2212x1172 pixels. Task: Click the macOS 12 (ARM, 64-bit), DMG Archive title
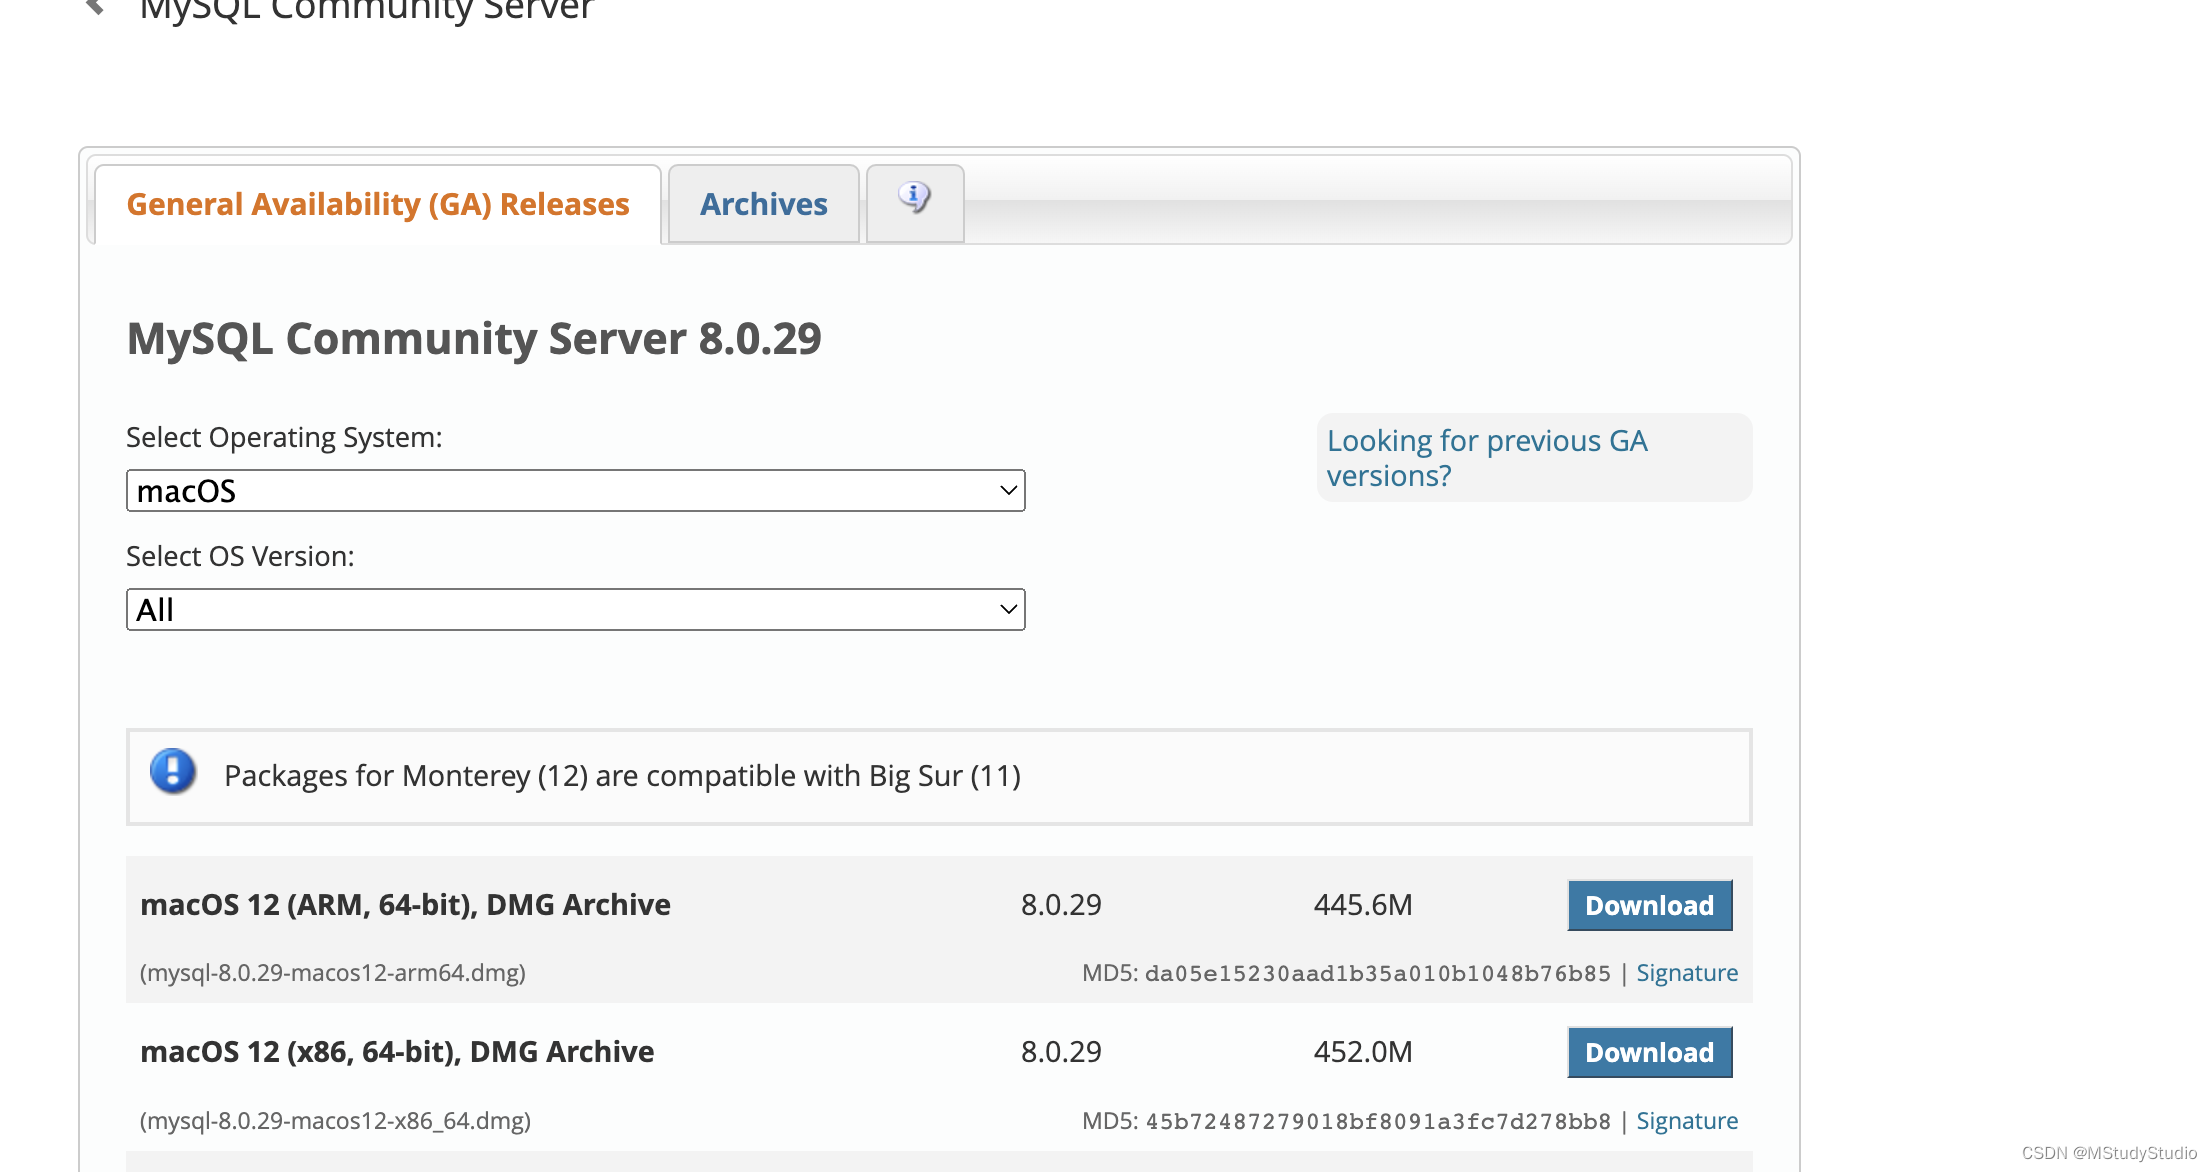[405, 905]
